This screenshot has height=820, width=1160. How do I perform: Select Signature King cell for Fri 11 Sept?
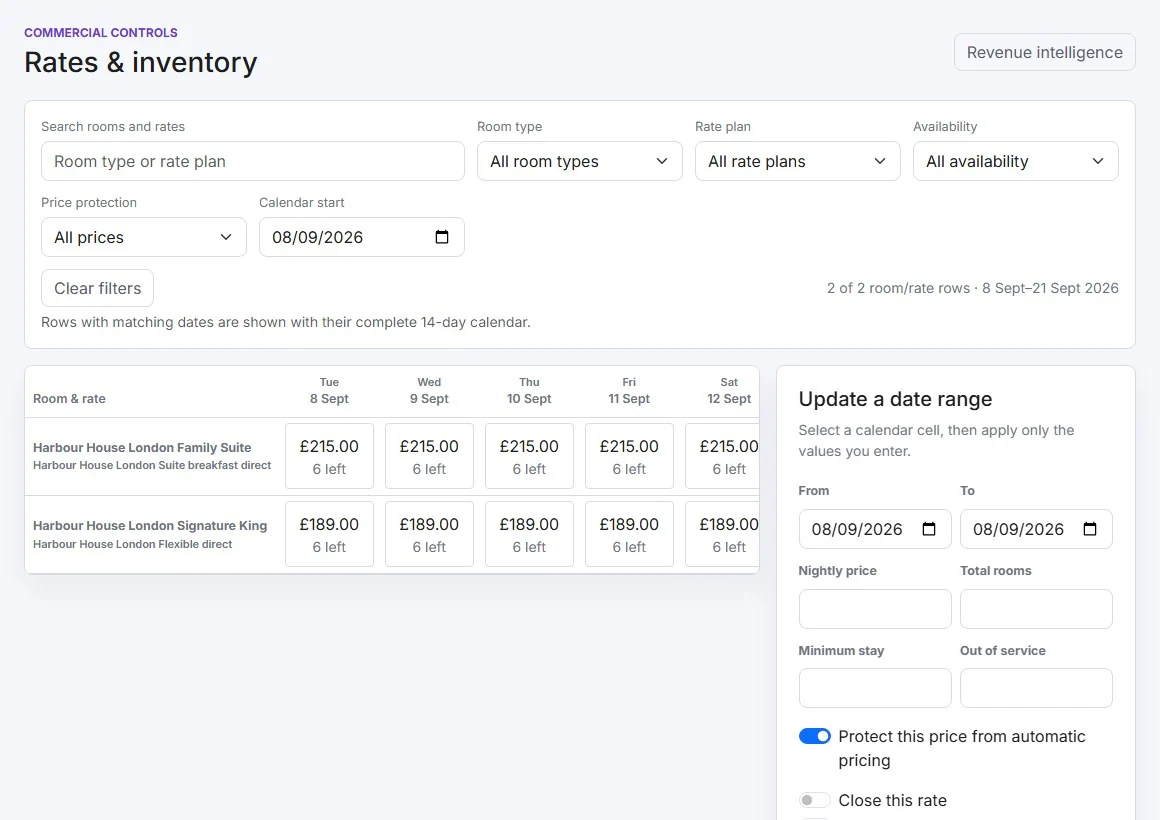click(629, 534)
